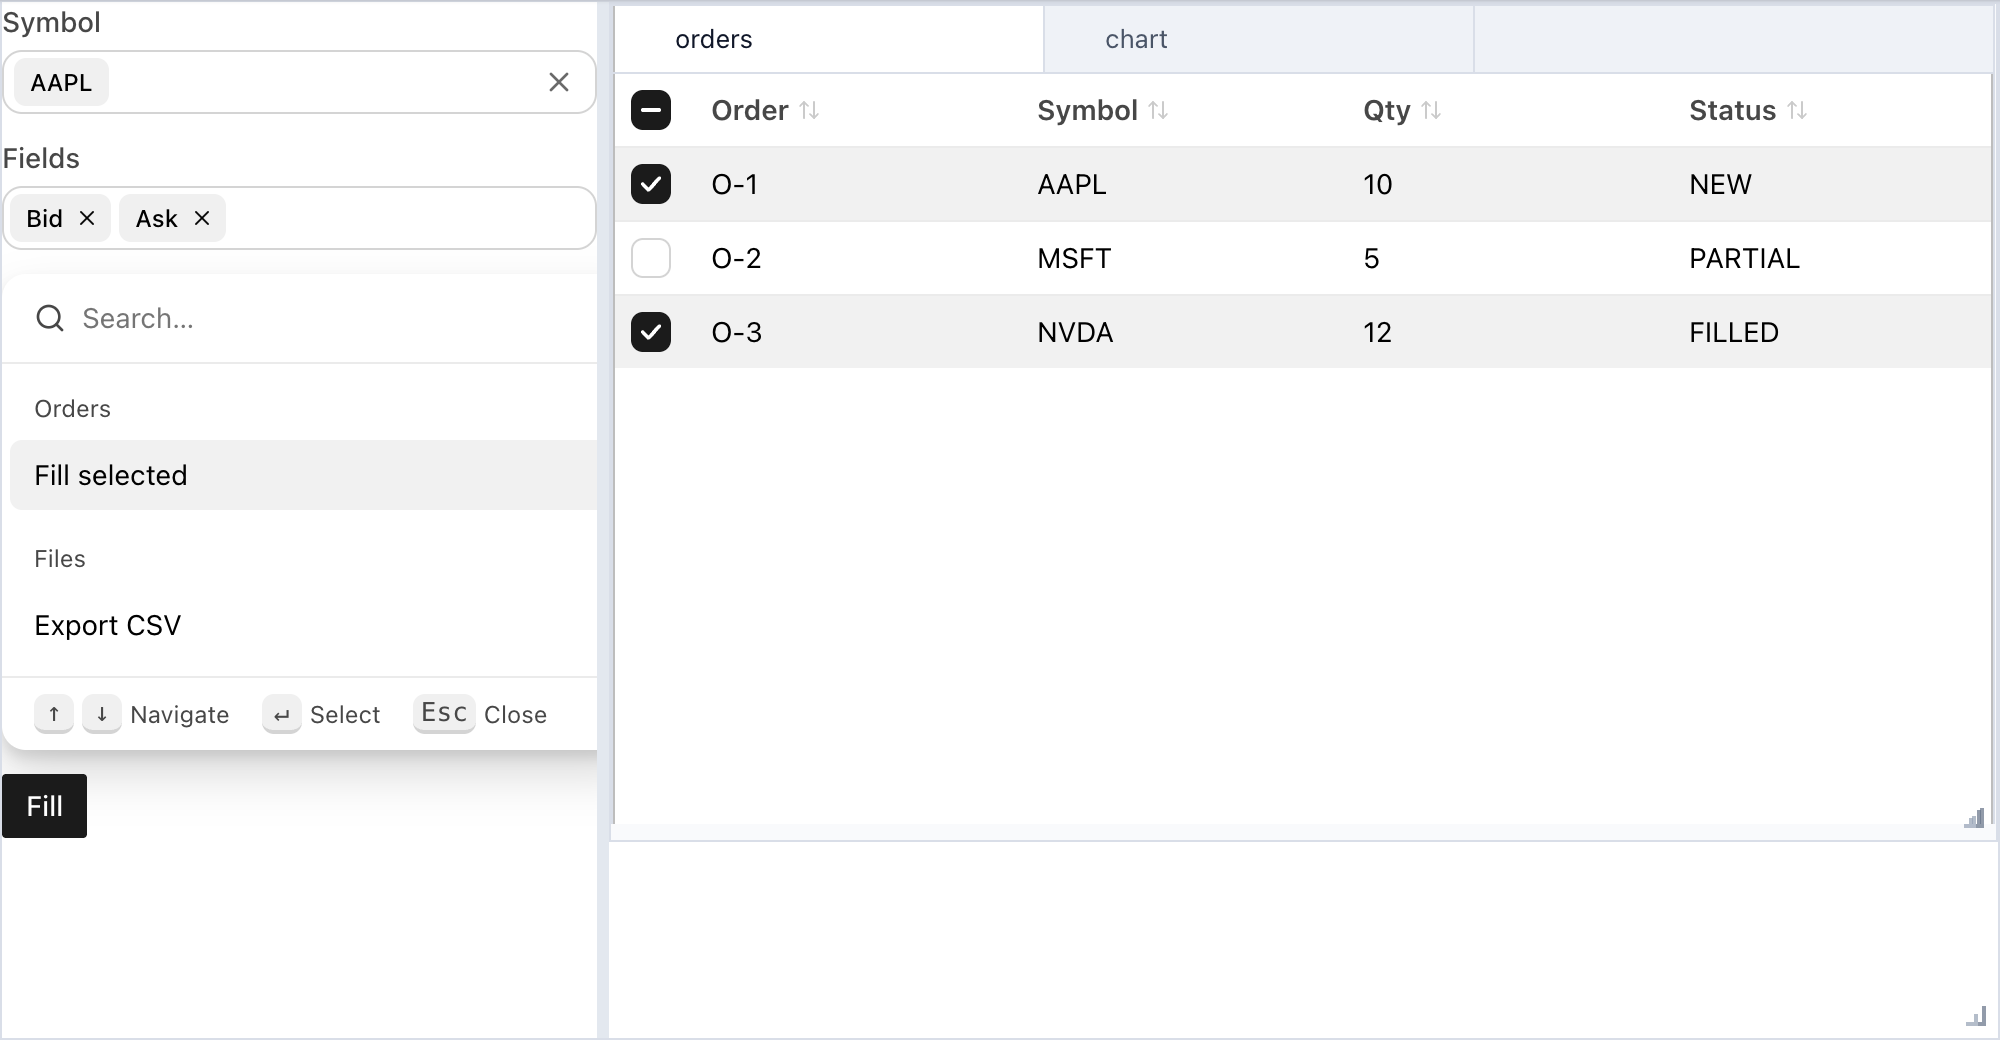Grab the orders table resize handle
The width and height of the screenshot is (2000, 1040).
click(1975, 818)
